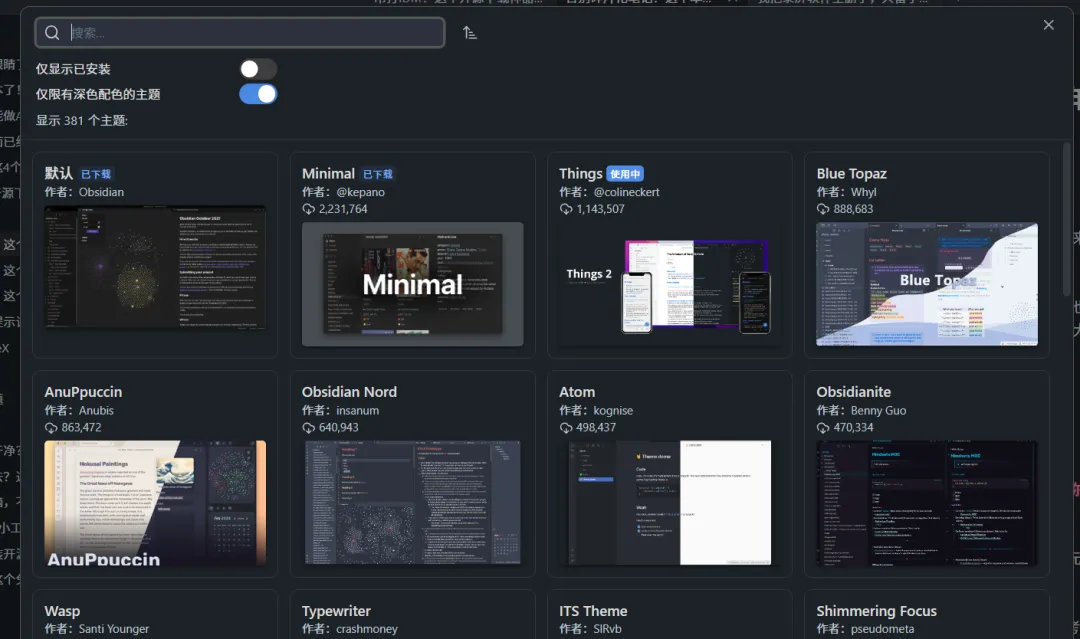1080x639 pixels.
Task: Open the AnuPpuccin theme title
Action: [83, 392]
